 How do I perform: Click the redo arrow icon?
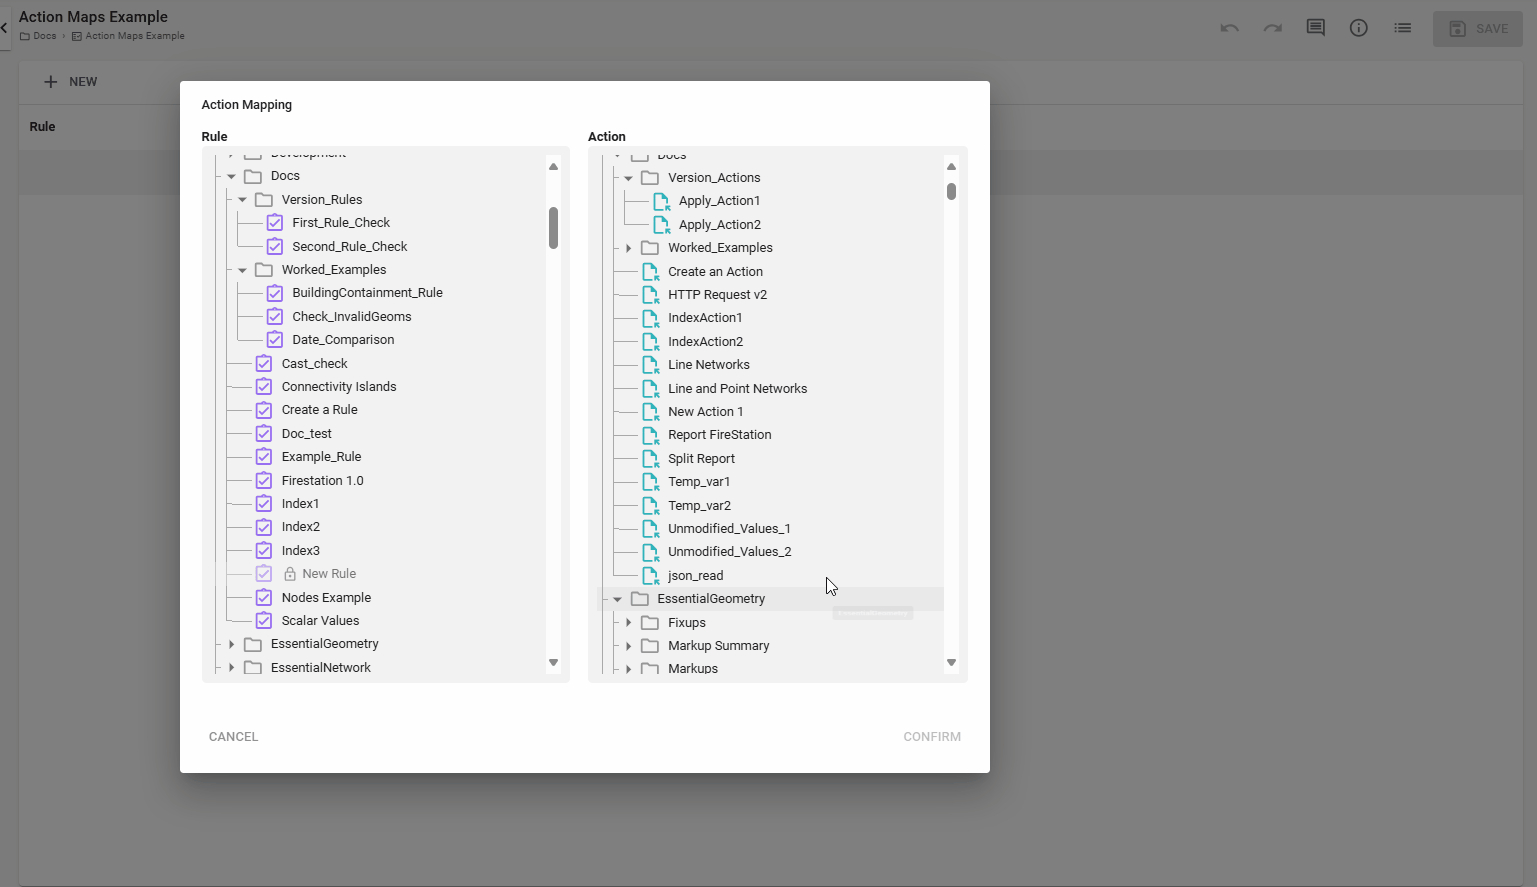pyautogui.click(x=1272, y=28)
